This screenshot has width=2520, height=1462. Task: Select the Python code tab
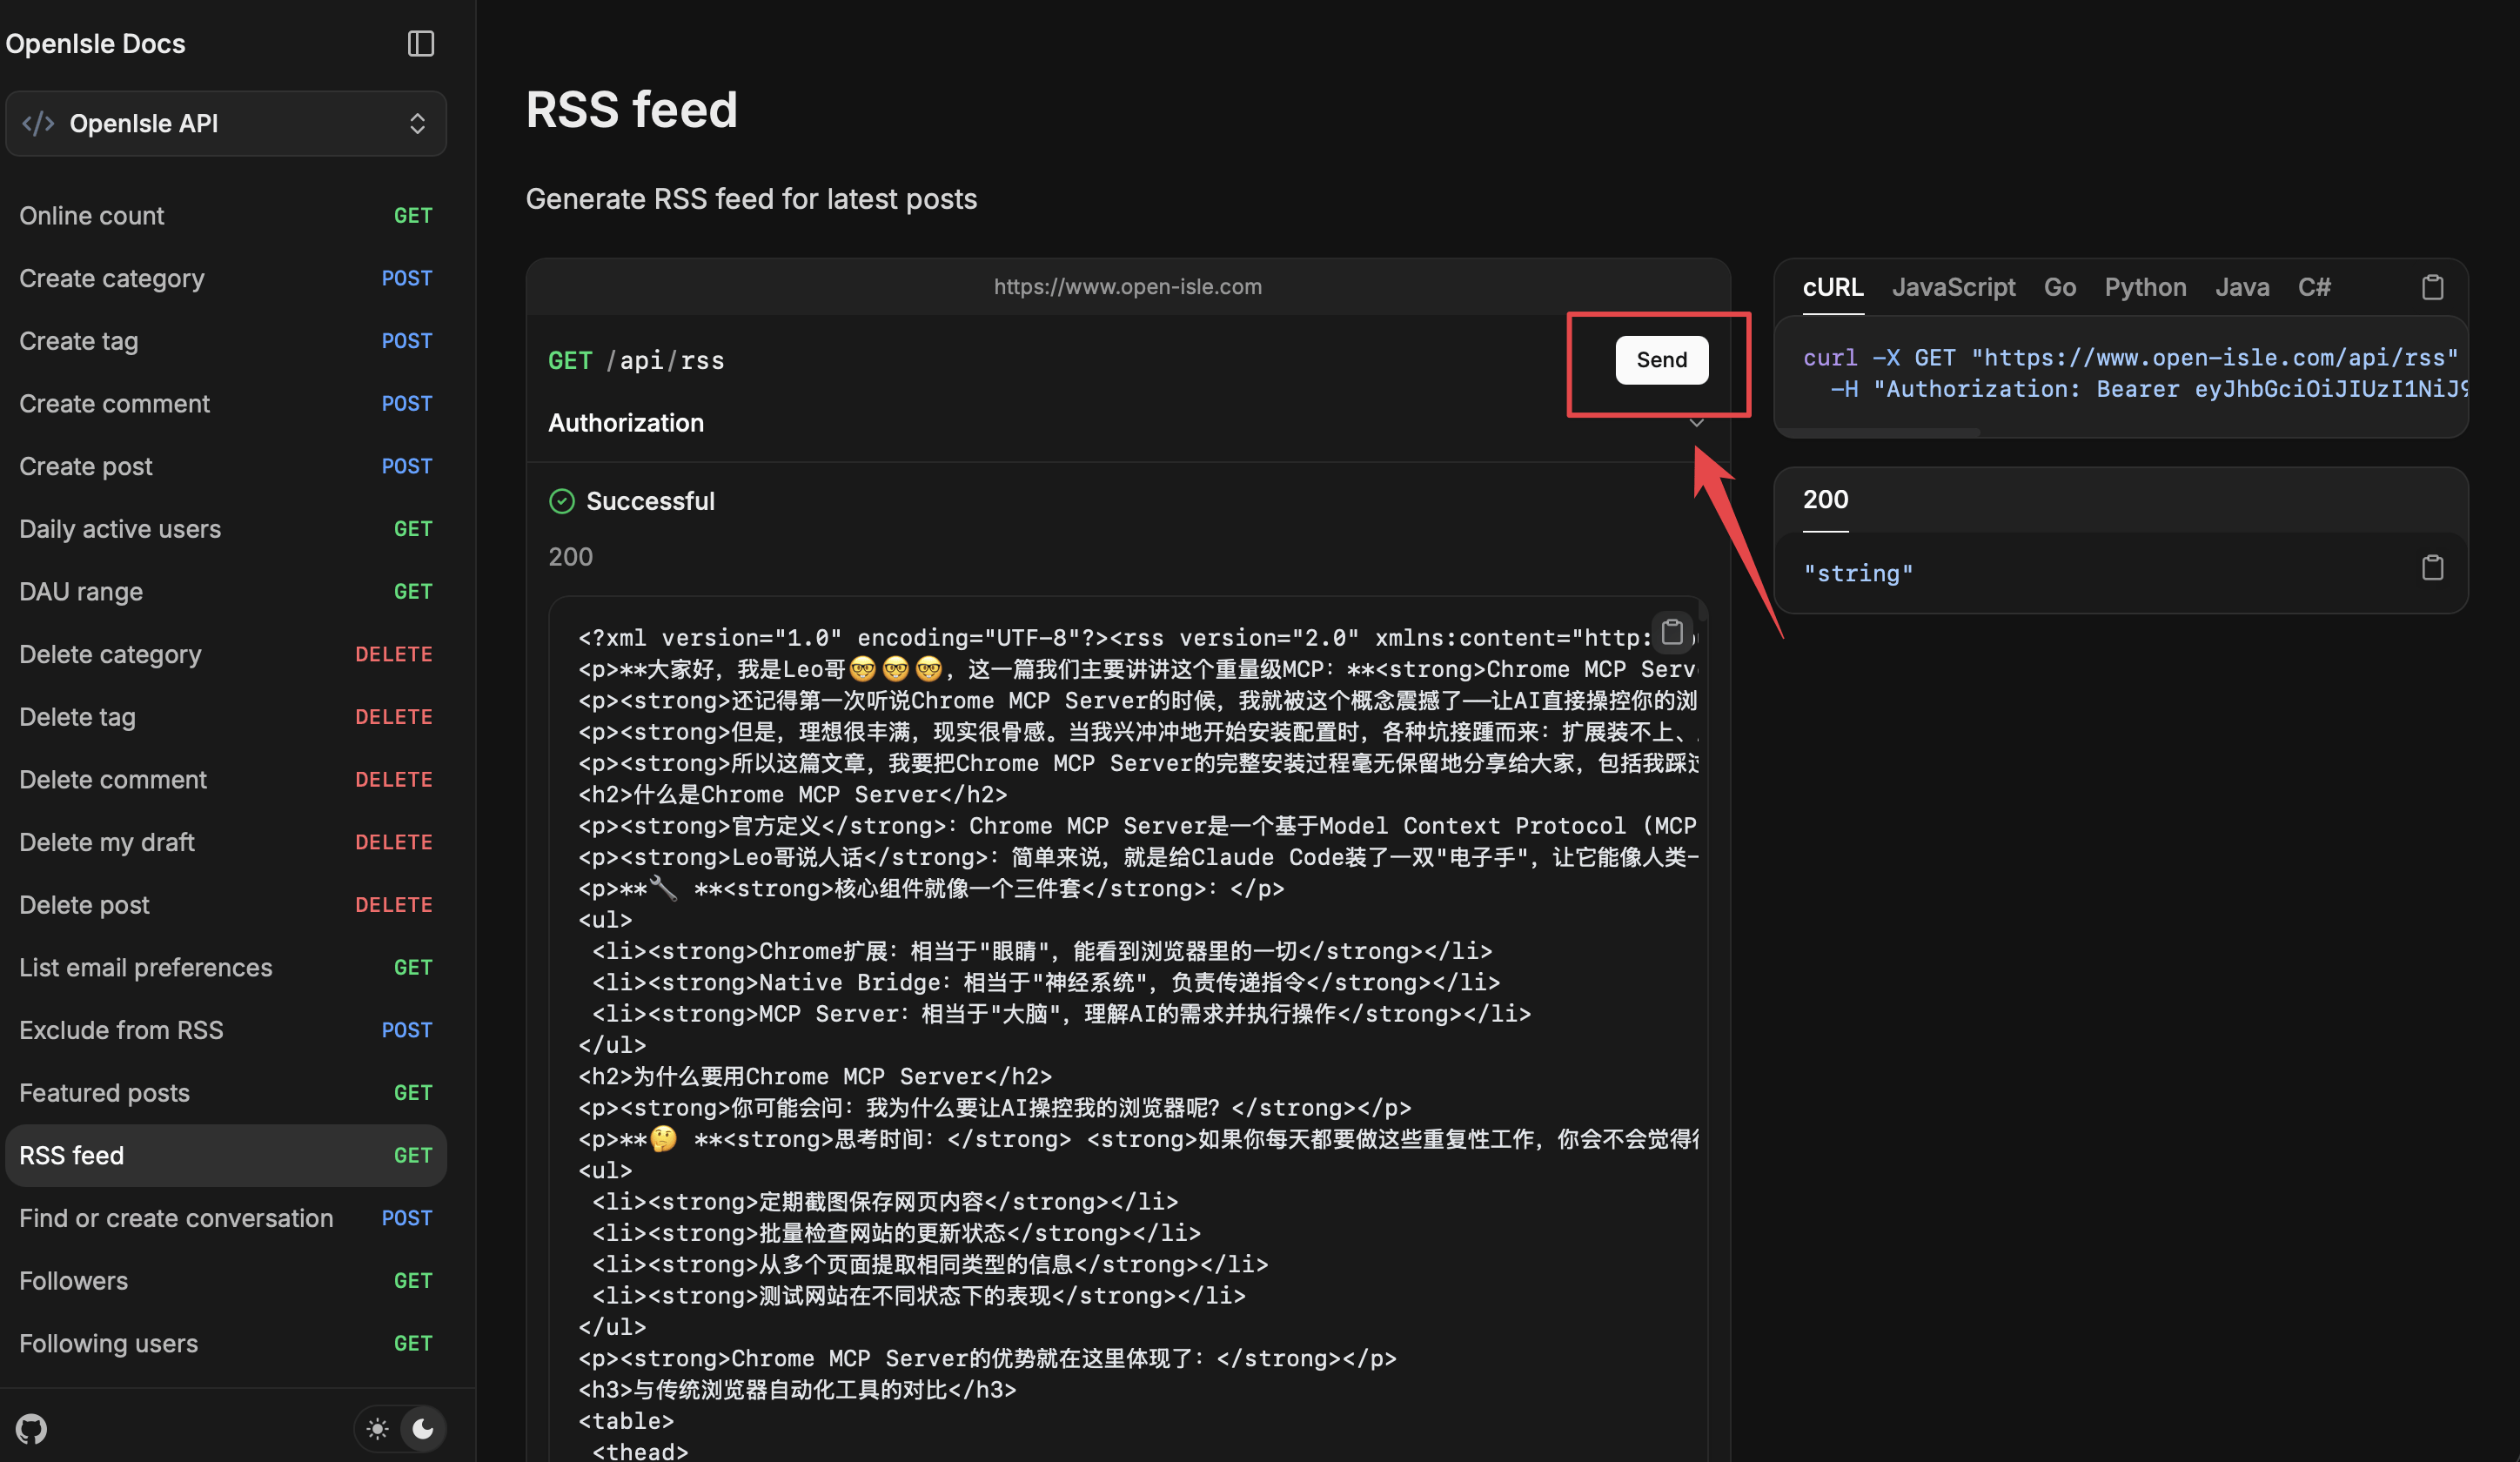click(2145, 287)
